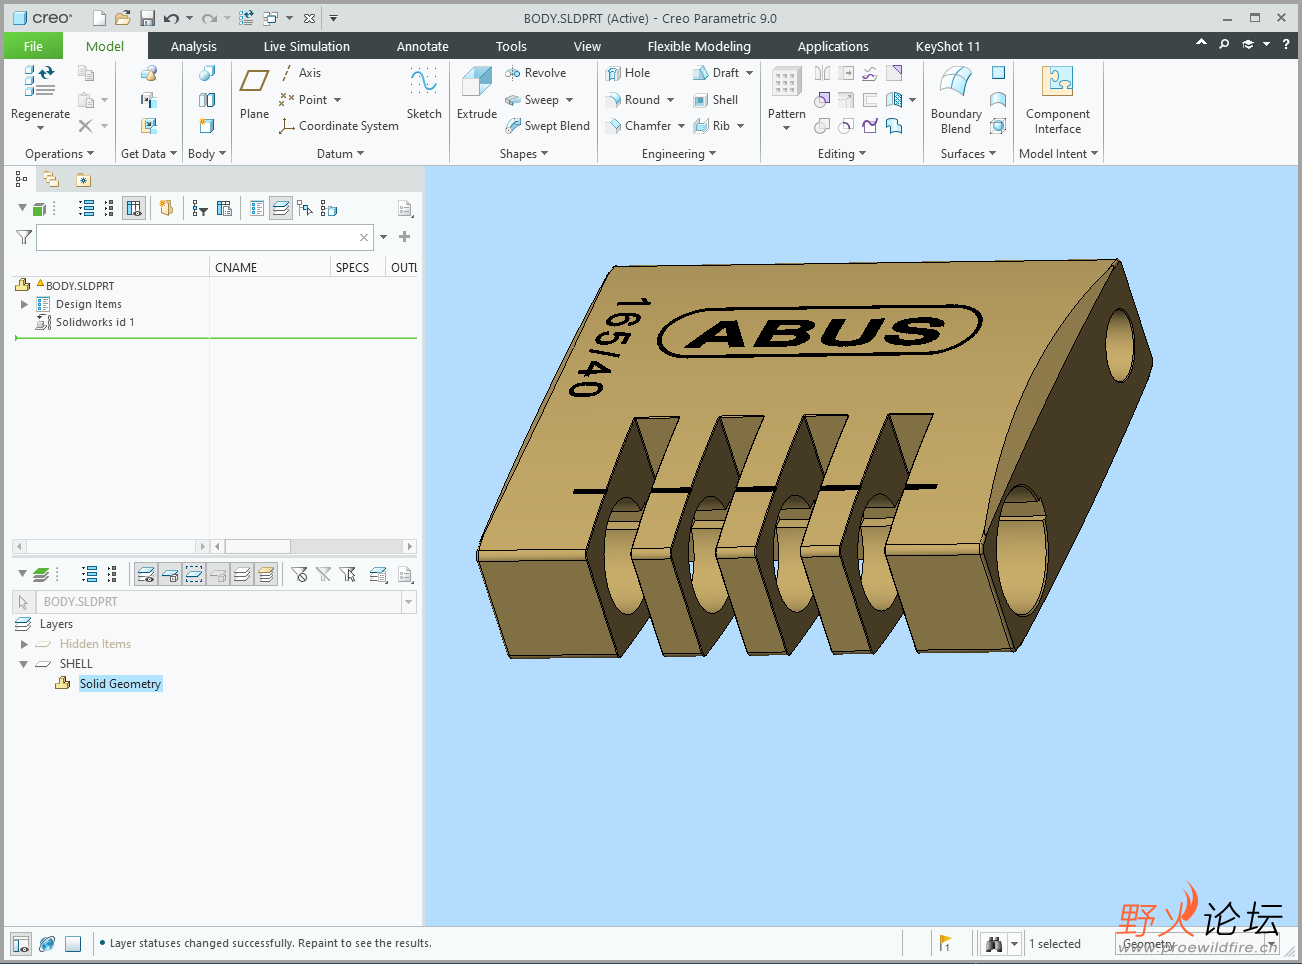Viewport: 1302px width, 964px height.
Task: Click the search icon in ribbon header
Action: pyautogui.click(x=1224, y=45)
